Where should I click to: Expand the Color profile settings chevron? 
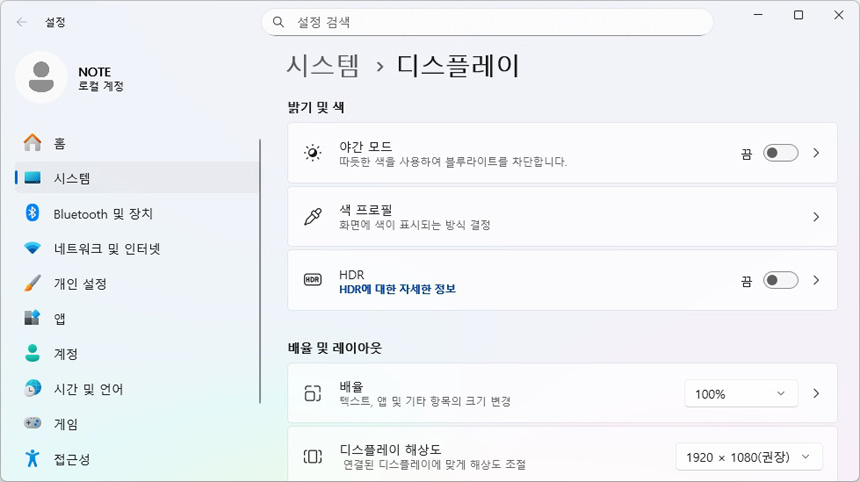[816, 217]
